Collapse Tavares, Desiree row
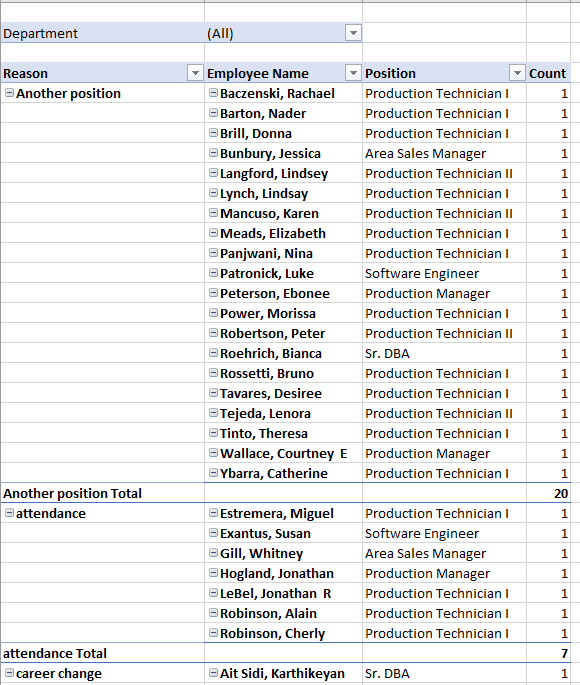580x685 pixels. (x=213, y=393)
